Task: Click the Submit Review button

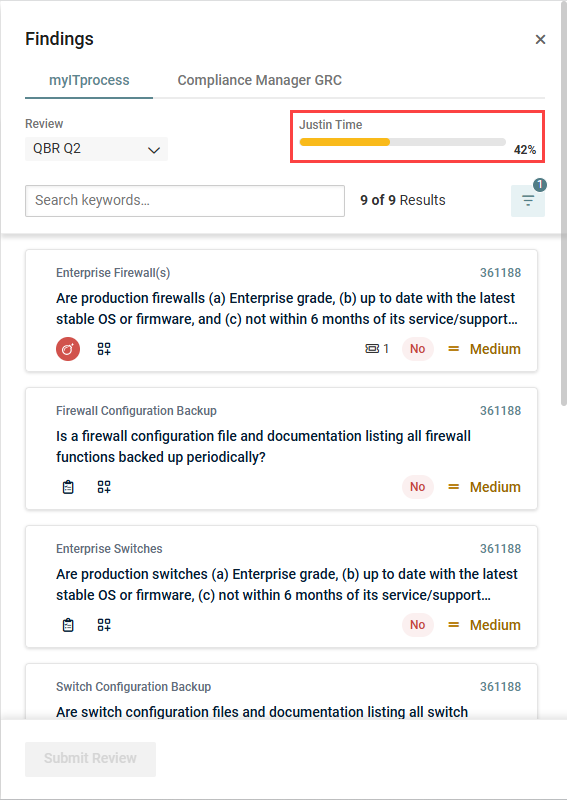Action: tap(90, 759)
